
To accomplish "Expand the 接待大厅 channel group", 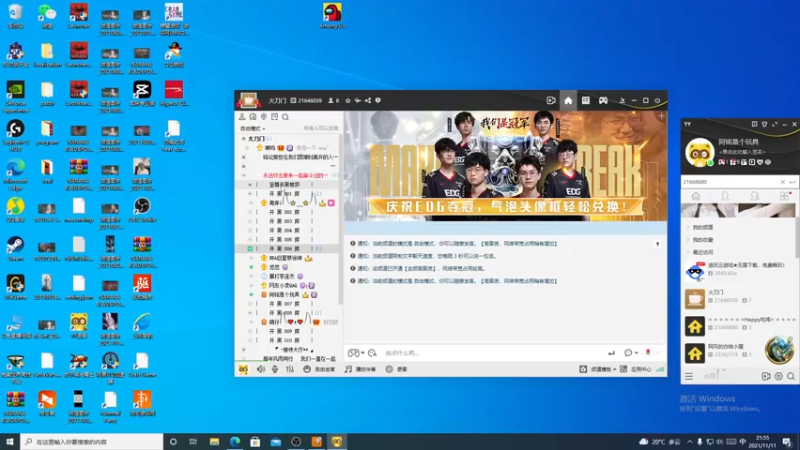I will 243,349.
